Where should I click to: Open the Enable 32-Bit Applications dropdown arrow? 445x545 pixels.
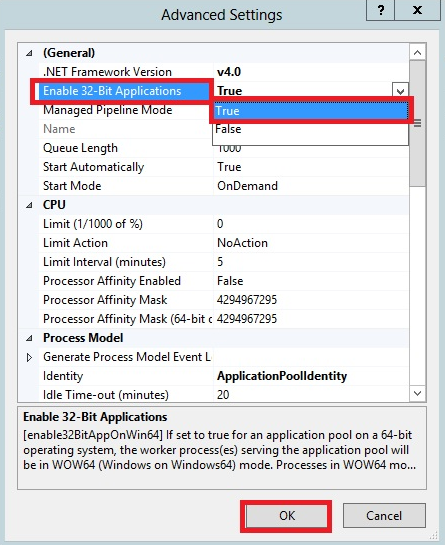(400, 91)
